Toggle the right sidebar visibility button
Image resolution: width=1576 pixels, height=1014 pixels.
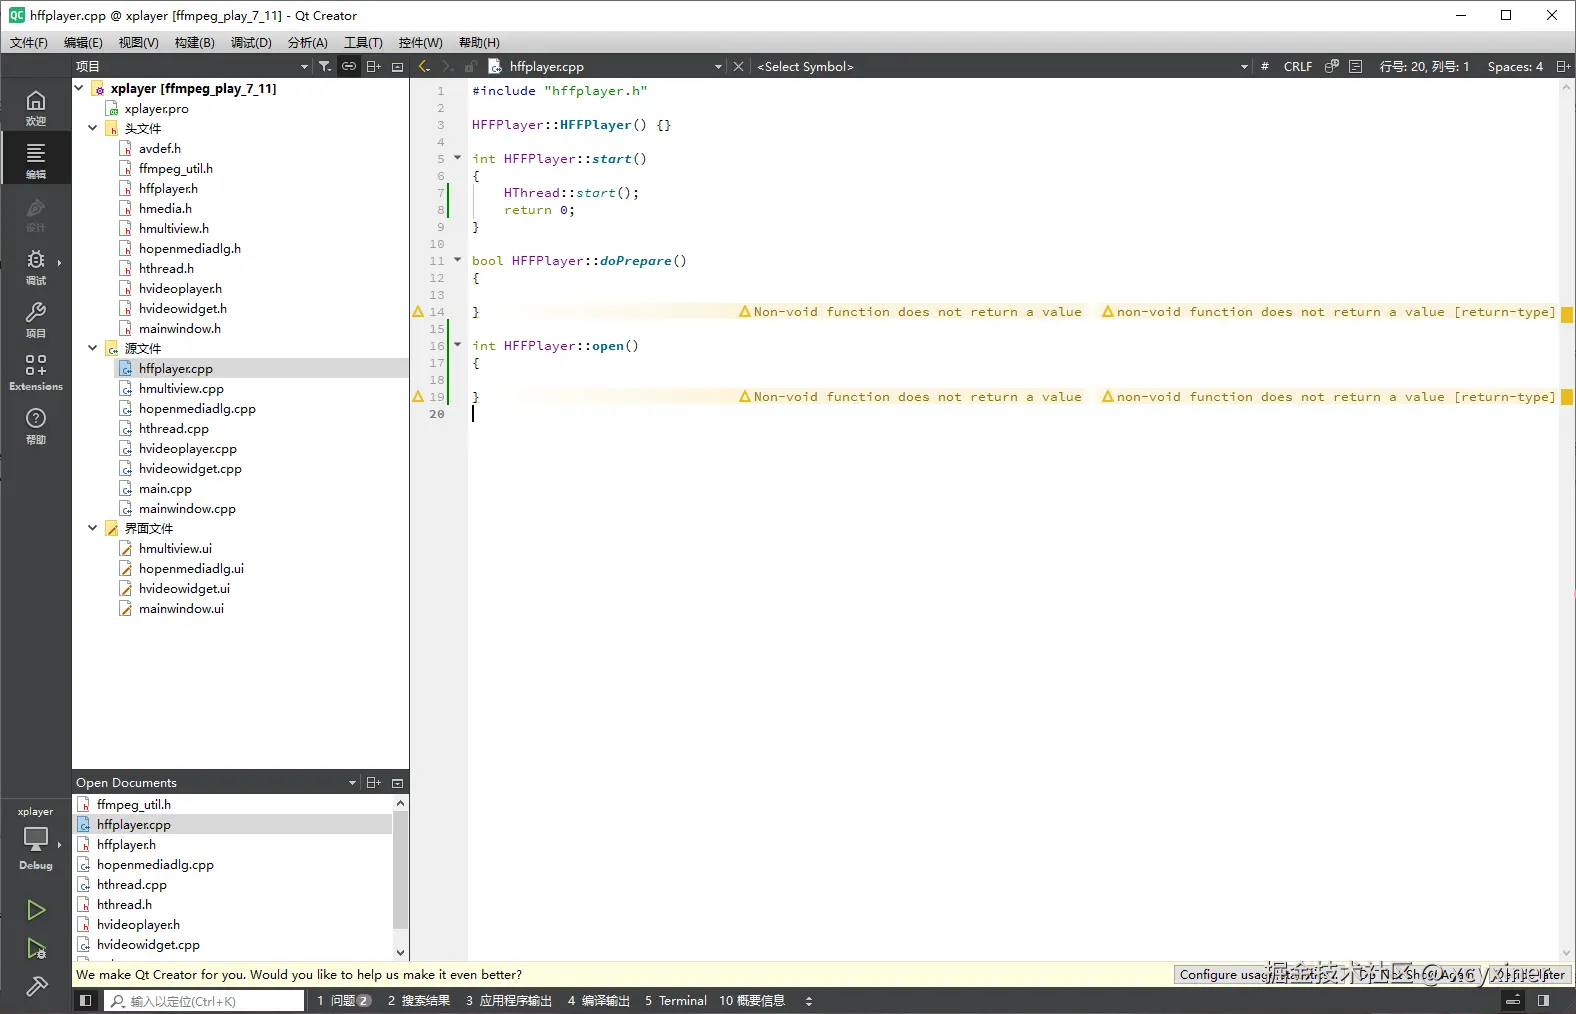(1543, 1000)
